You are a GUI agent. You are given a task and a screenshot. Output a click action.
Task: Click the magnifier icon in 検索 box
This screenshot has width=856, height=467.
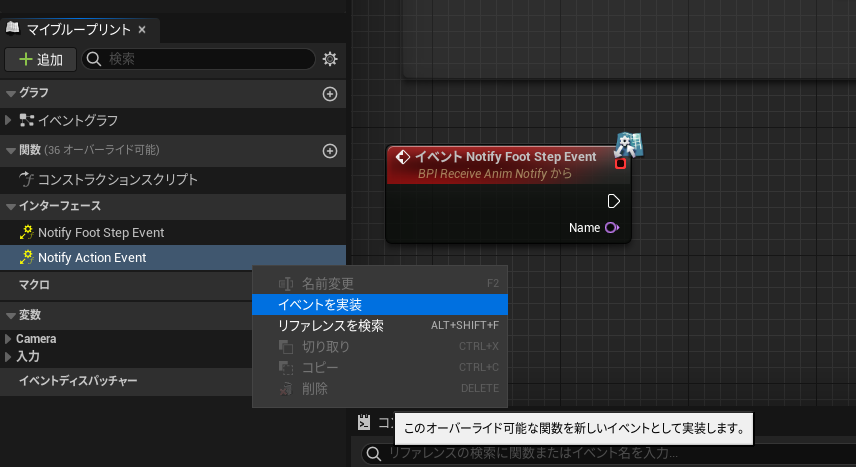tap(94, 59)
